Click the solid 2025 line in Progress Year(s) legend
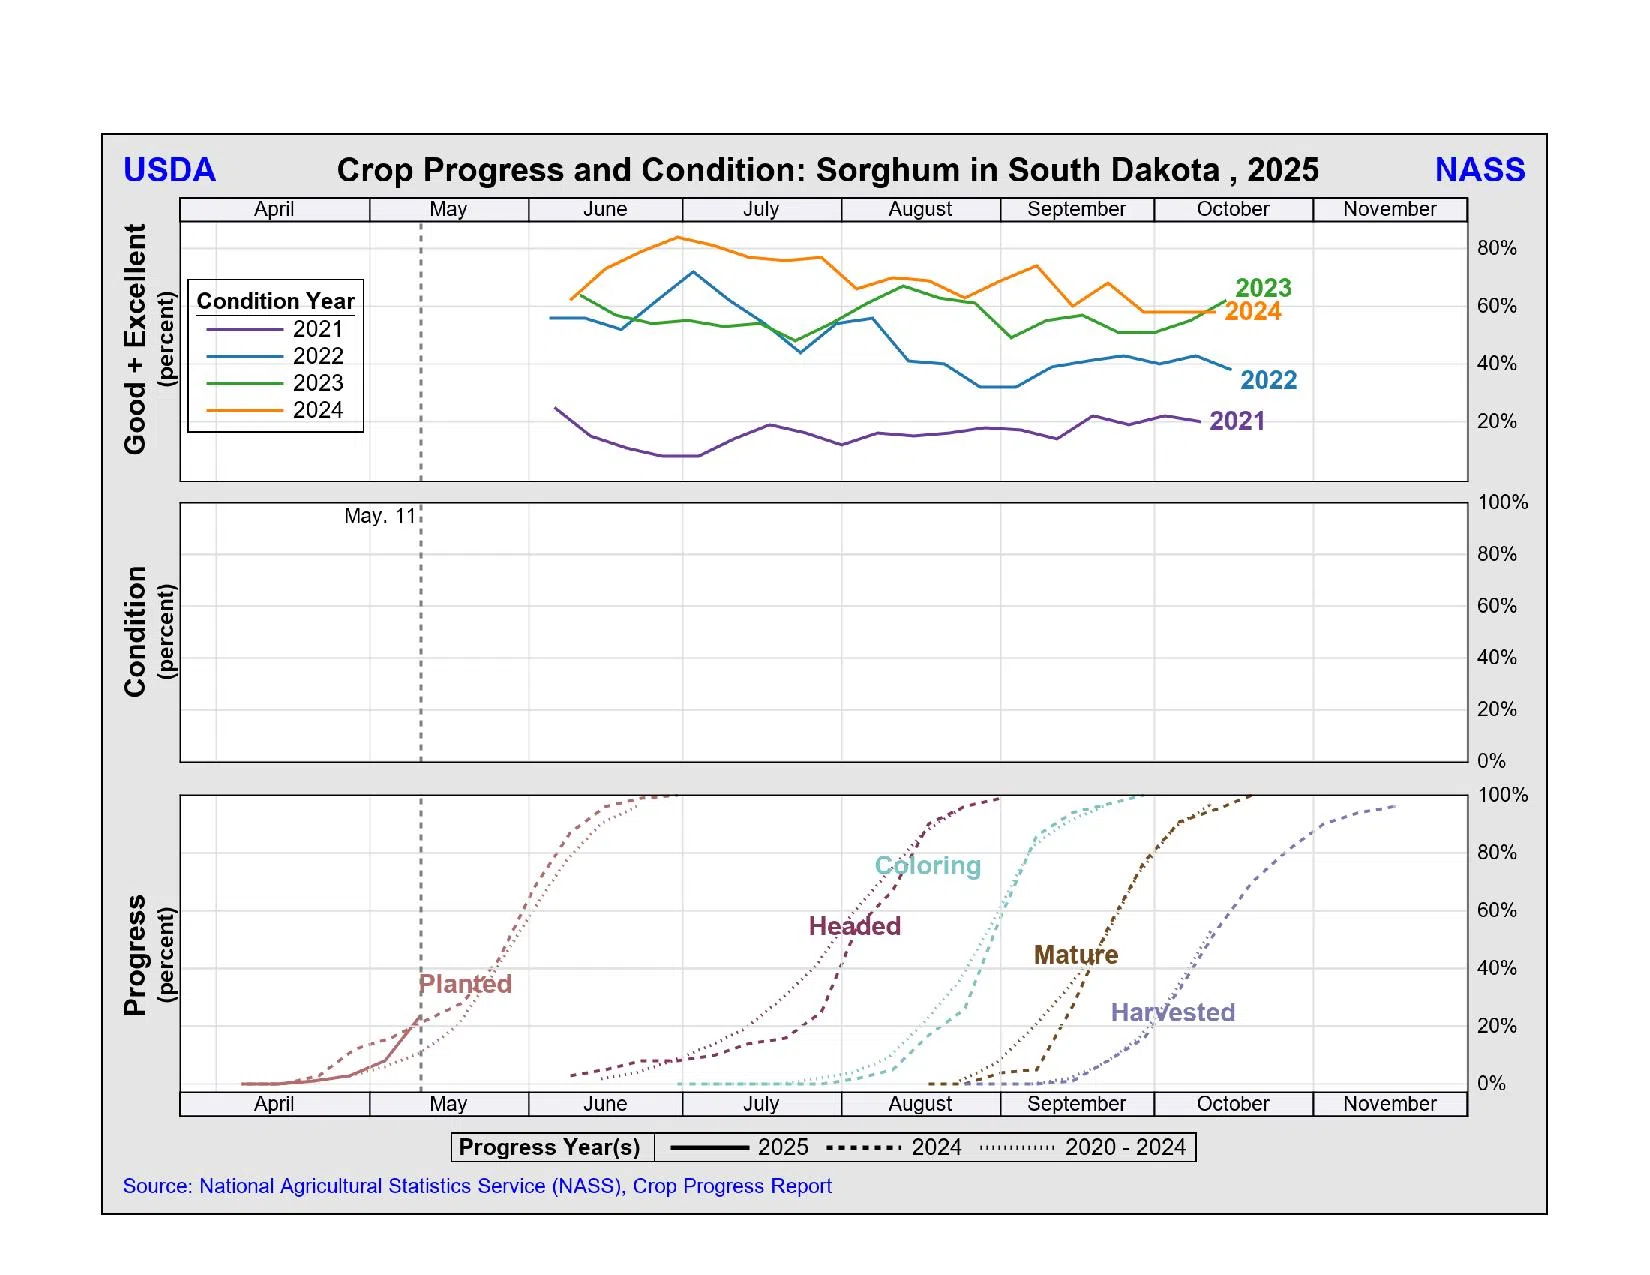 709,1147
